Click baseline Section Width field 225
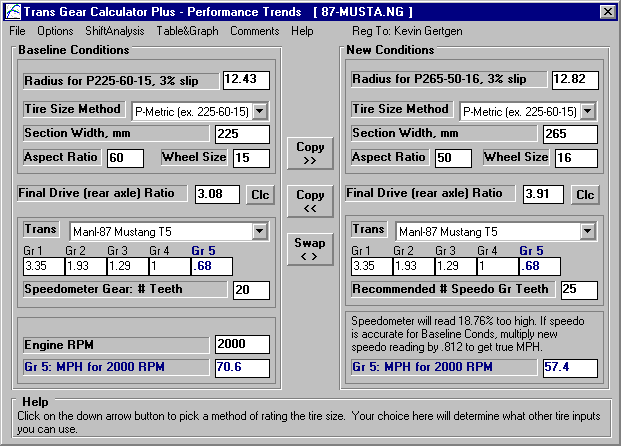Image resolution: width=621 pixels, height=446 pixels. click(242, 134)
